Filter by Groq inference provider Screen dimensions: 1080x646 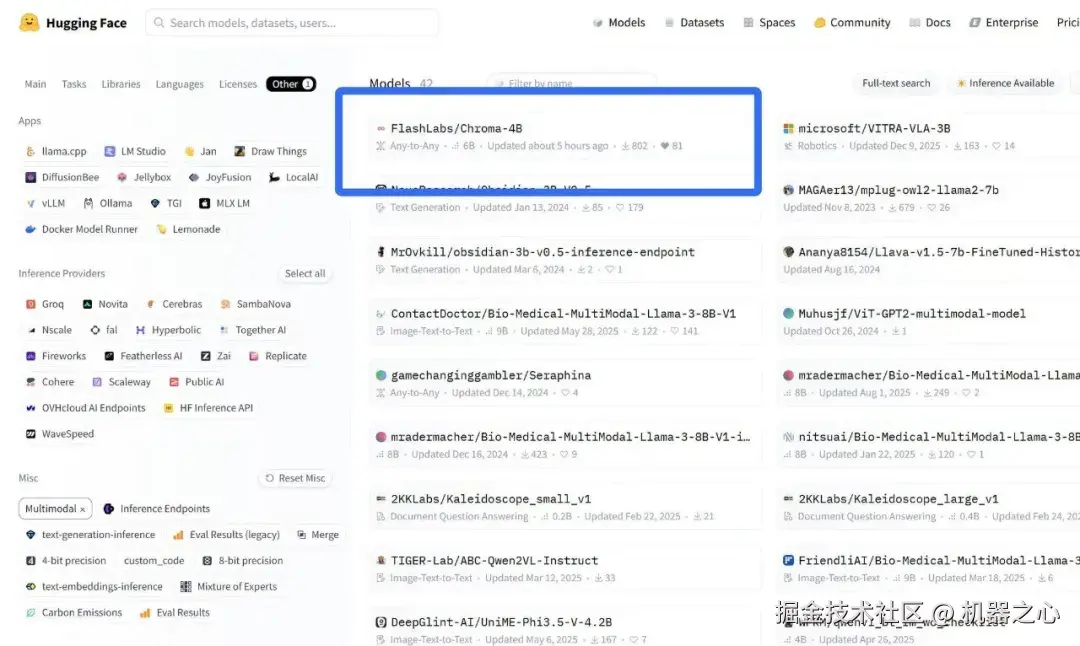(45, 304)
